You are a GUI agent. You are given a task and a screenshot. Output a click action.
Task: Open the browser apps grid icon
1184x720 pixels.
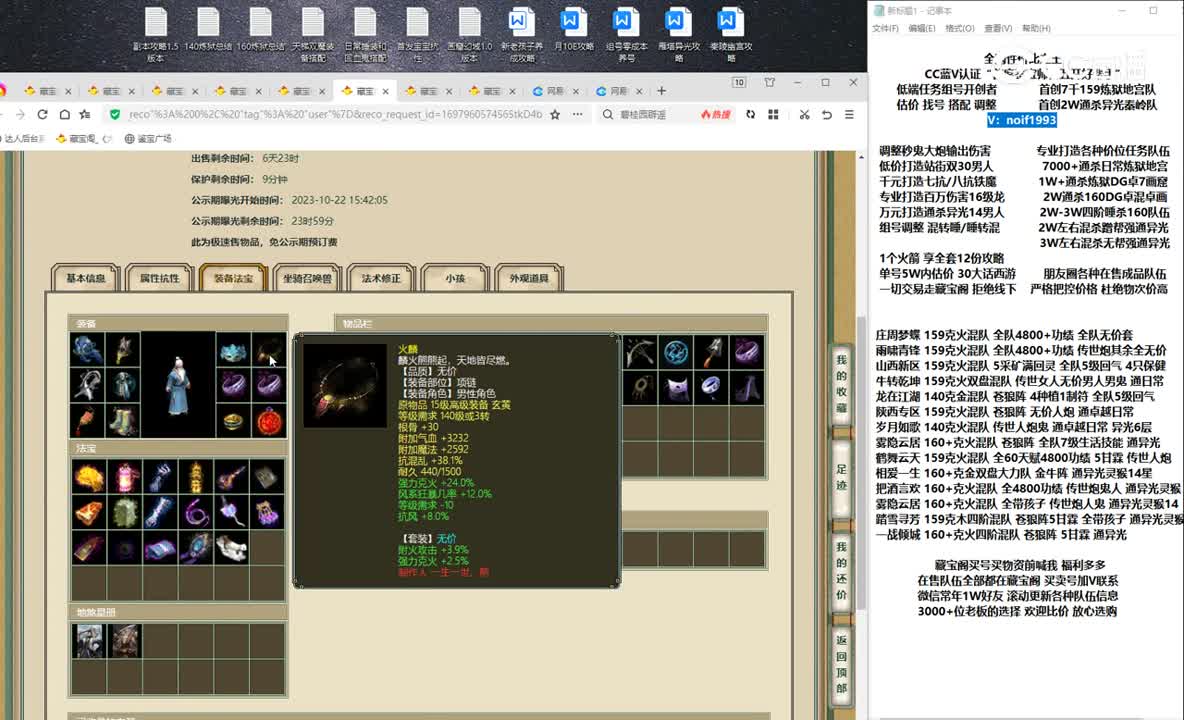(x=773, y=114)
